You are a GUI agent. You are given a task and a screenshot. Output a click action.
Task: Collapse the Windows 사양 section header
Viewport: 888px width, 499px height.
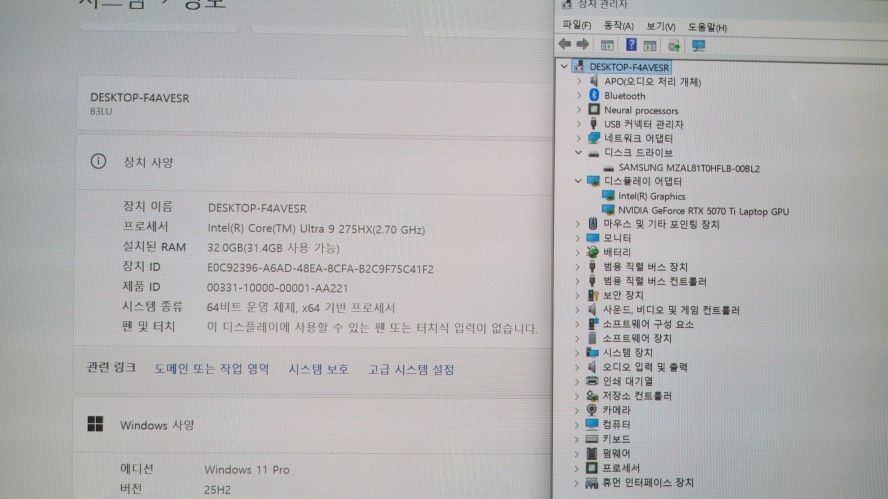314,424
